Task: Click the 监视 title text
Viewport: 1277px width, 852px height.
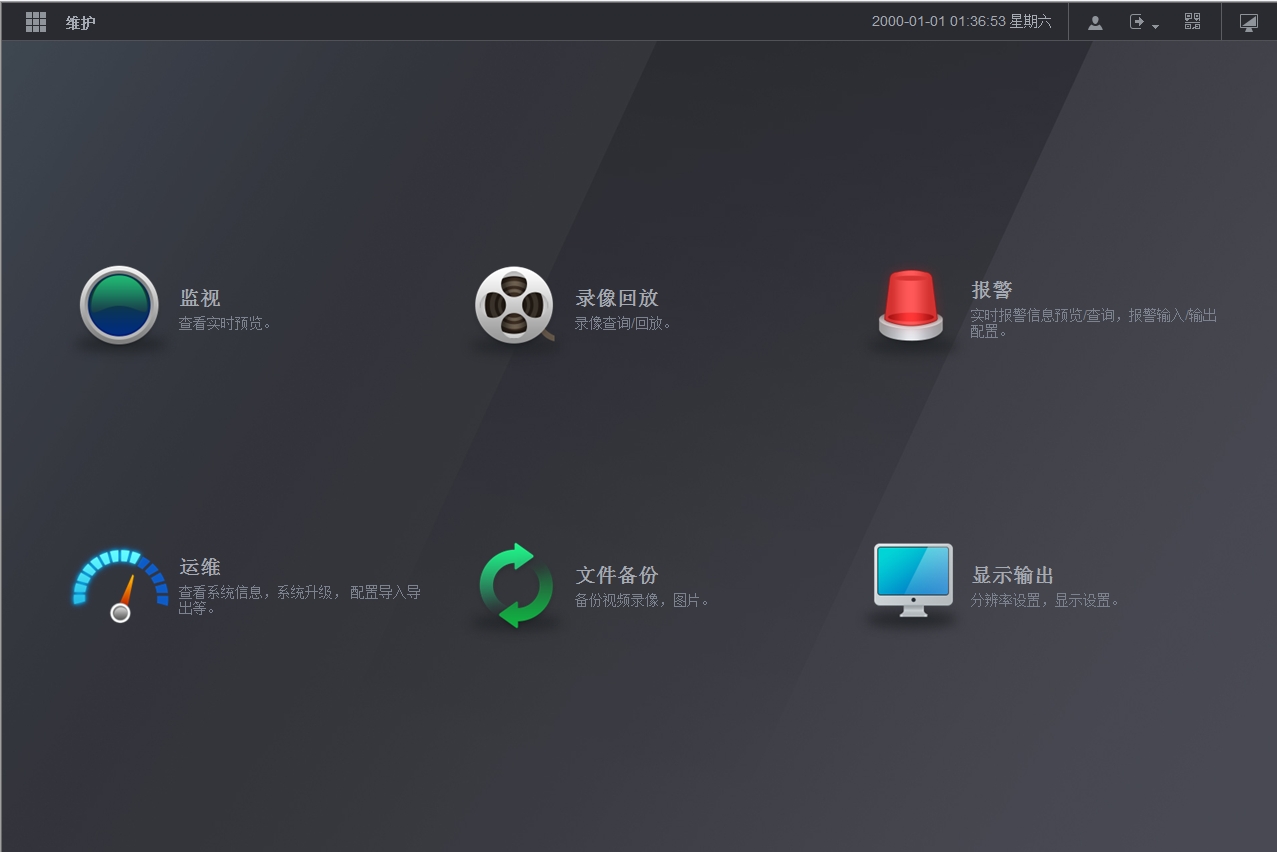Action: (x=200, y=298)
